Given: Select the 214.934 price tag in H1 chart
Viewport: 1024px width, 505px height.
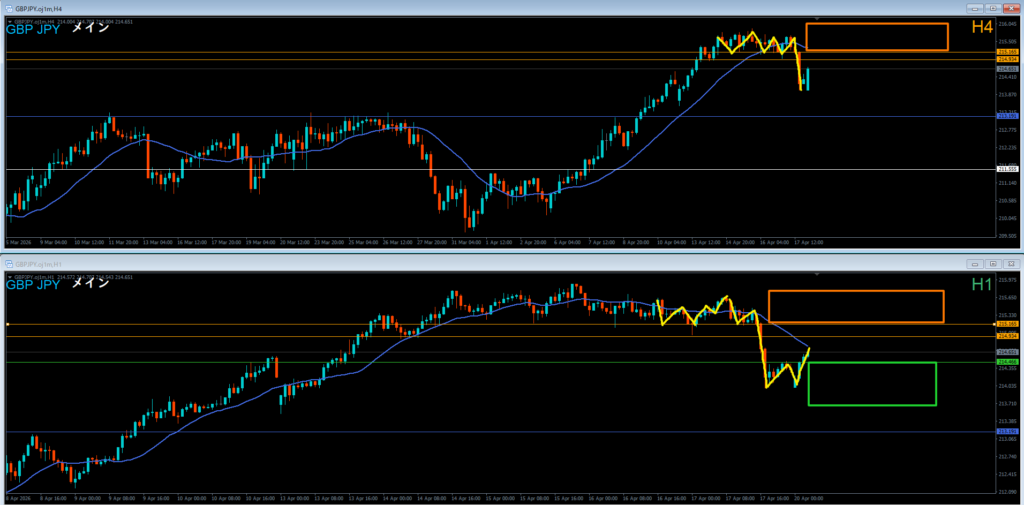Looking at the screenshot, I should click(x=1006, y=336).
